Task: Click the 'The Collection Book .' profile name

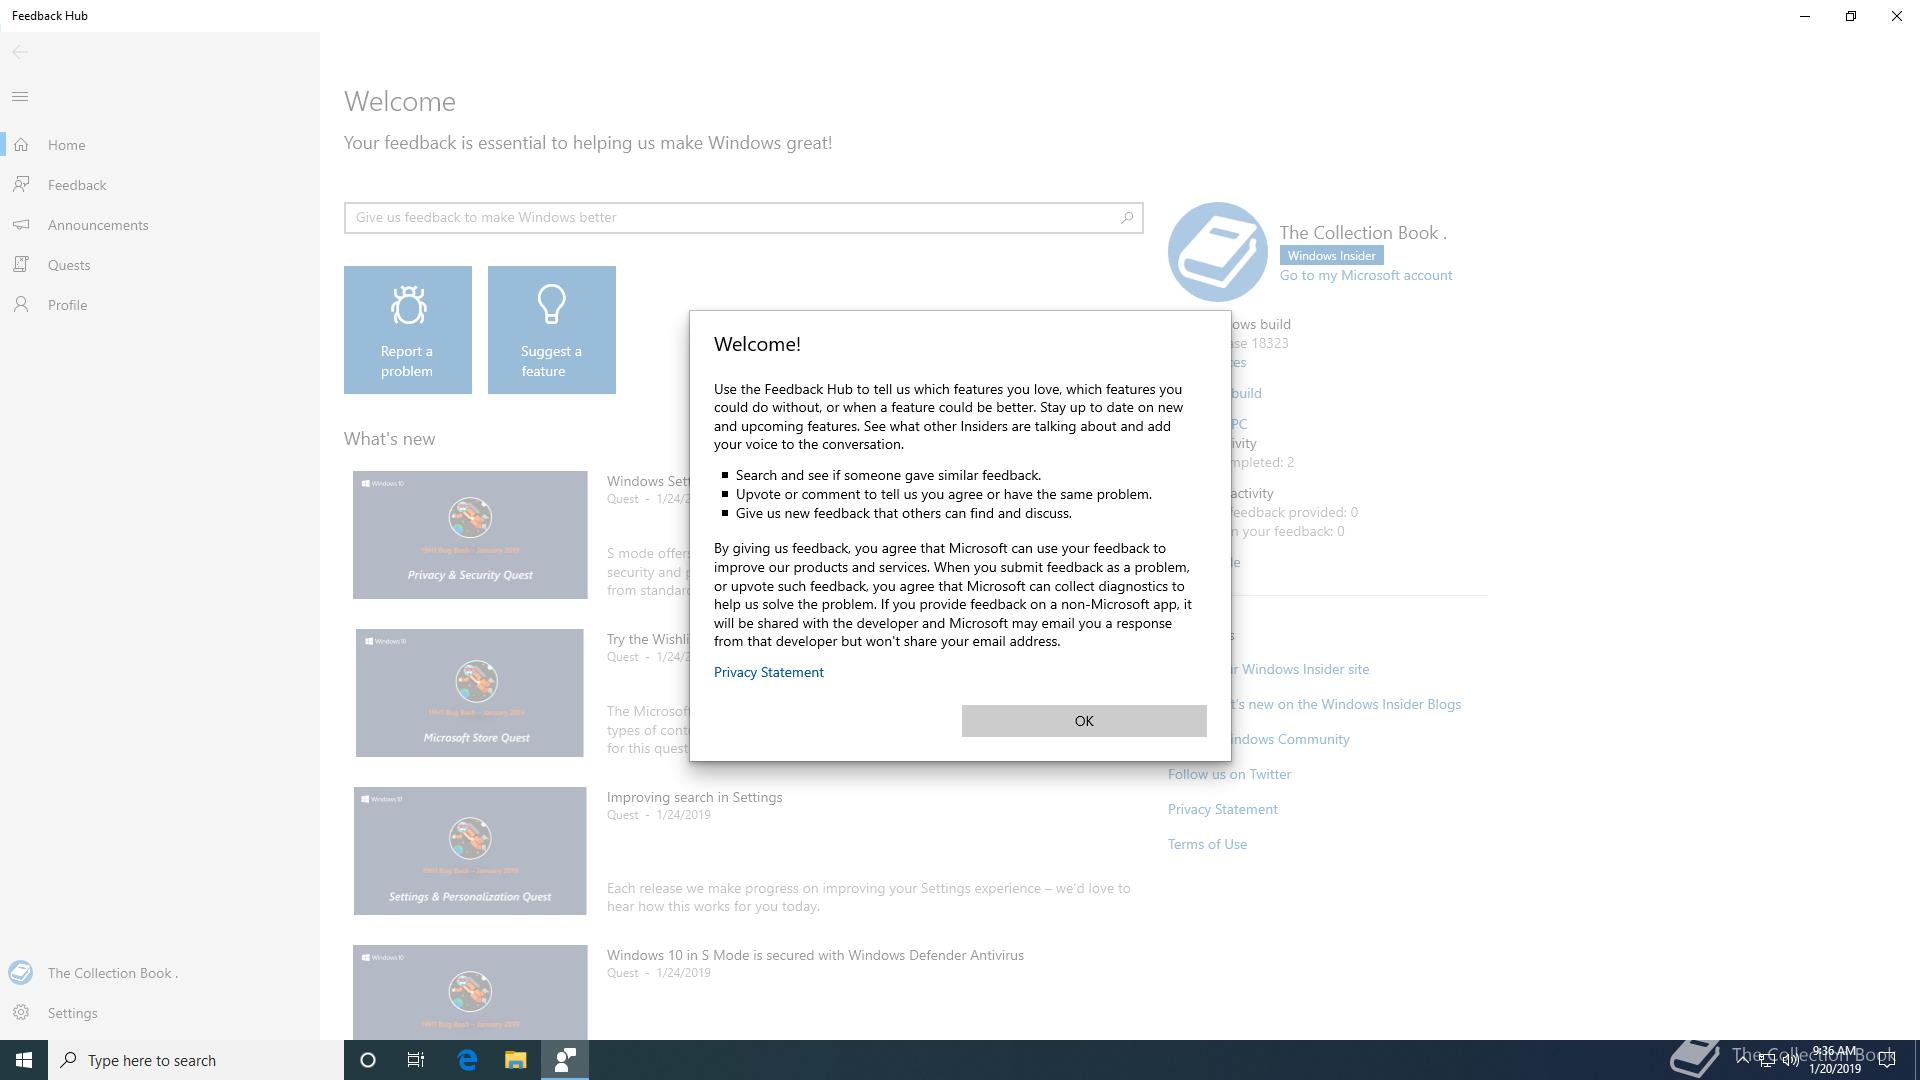Action: [1363, 233]
